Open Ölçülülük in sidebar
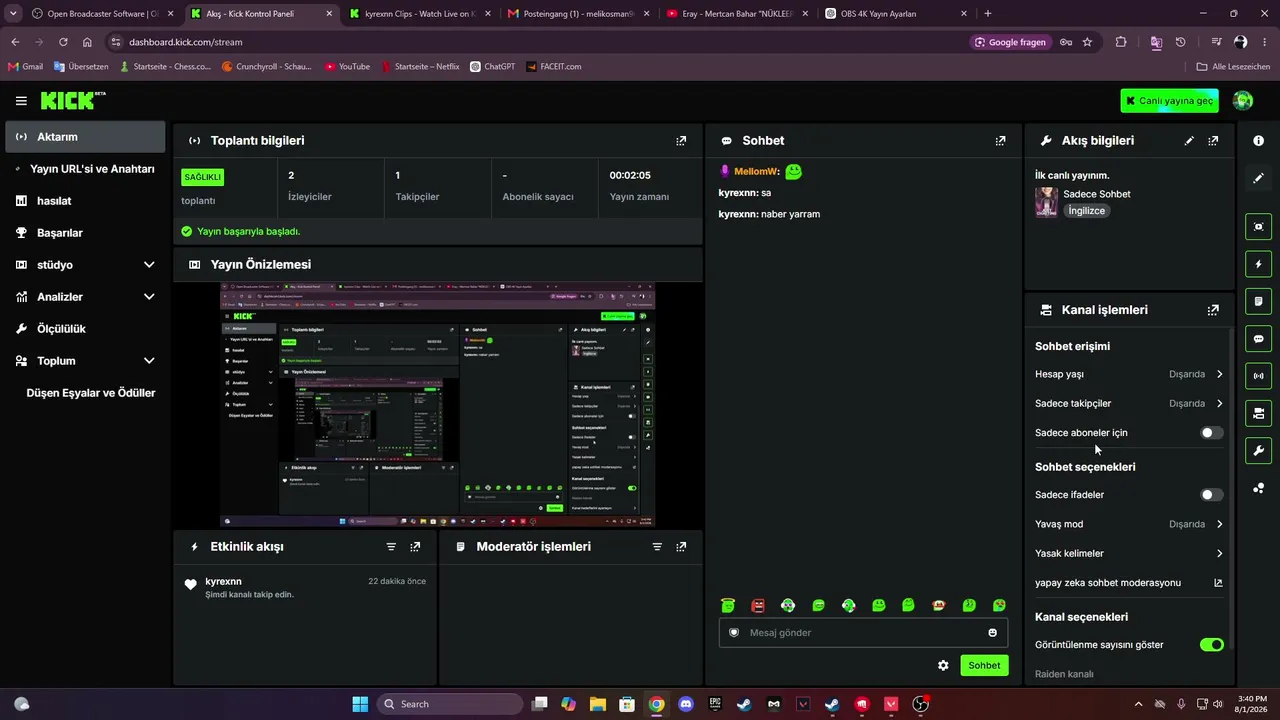1280x720 pixels. click(85, 329)
